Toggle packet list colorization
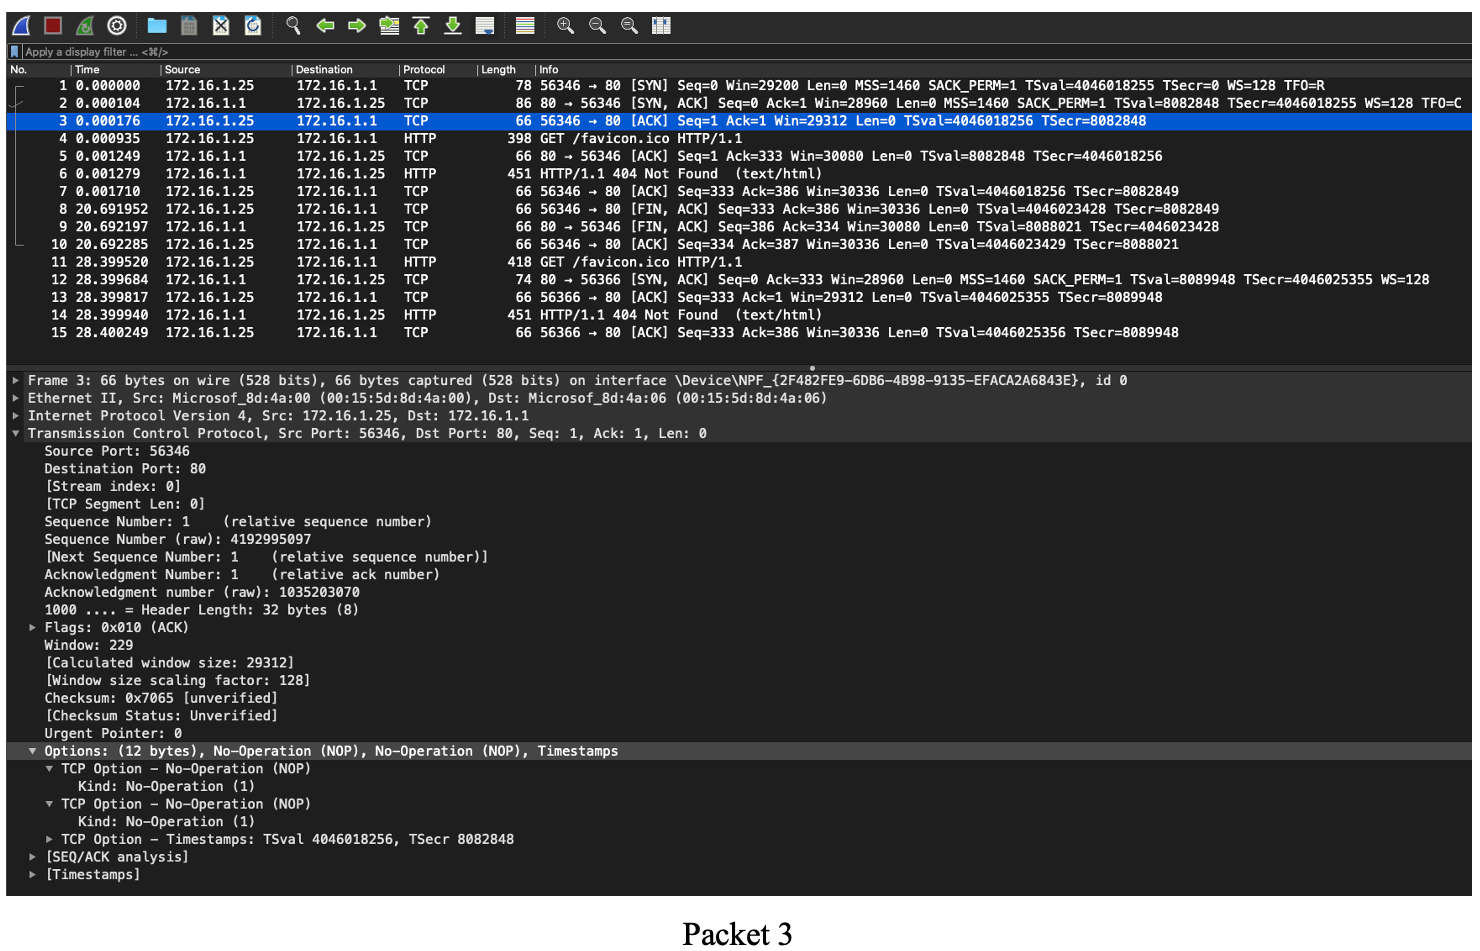1480x951 pixels. pyautogui.click(x=523, y=26)
